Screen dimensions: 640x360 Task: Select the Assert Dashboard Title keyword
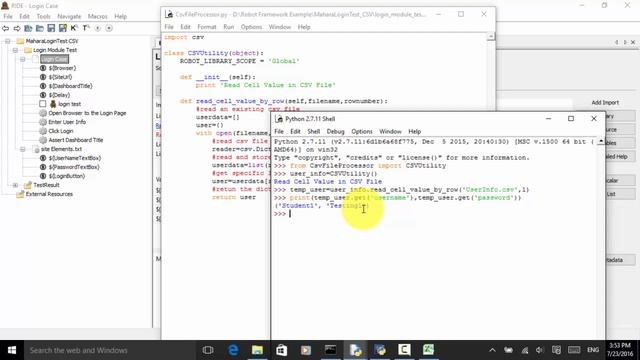tap(76, 140)
